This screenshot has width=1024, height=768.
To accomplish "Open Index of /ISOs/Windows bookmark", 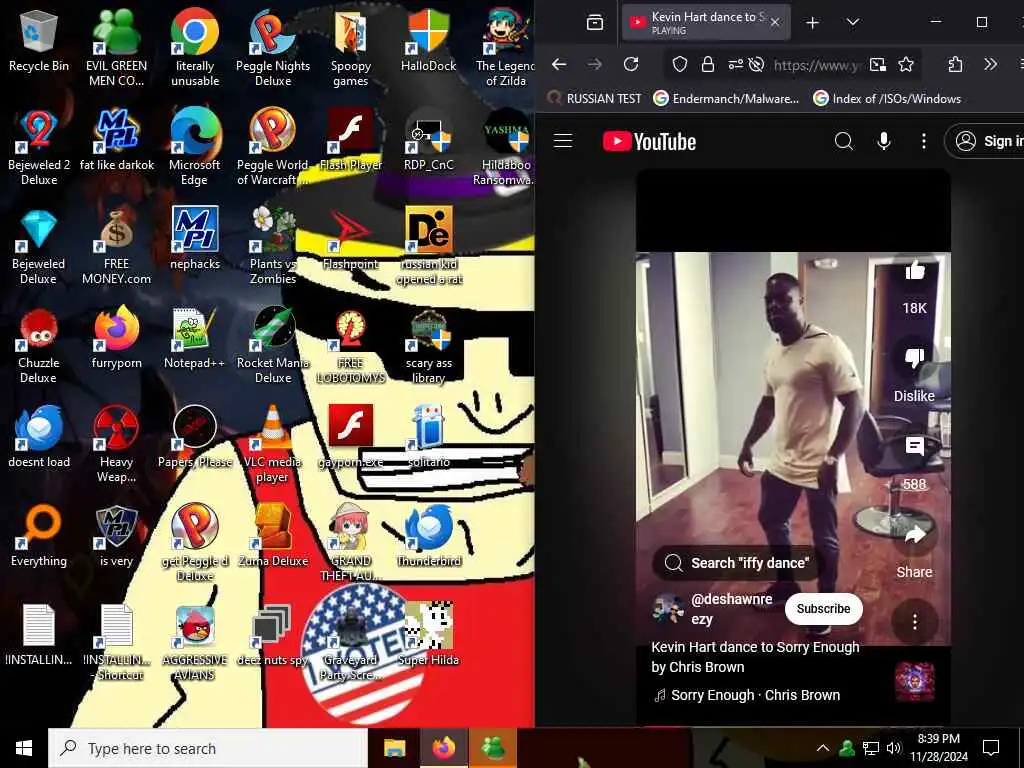I will click(887, 99).
